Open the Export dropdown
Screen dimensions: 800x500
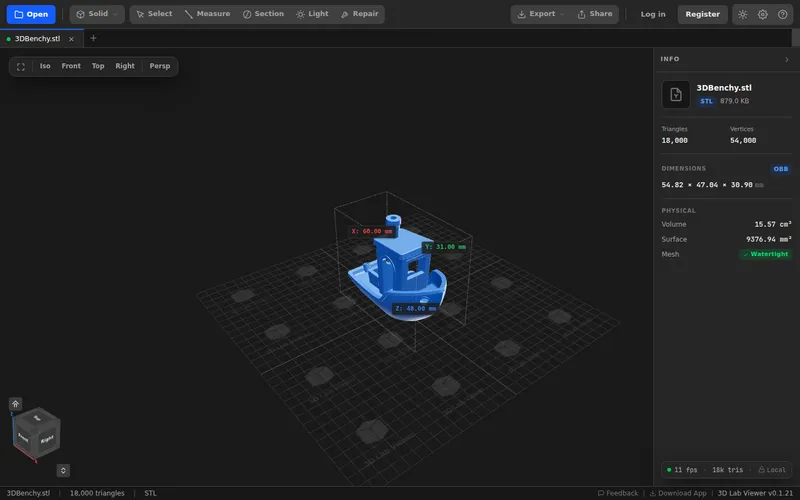541,14
